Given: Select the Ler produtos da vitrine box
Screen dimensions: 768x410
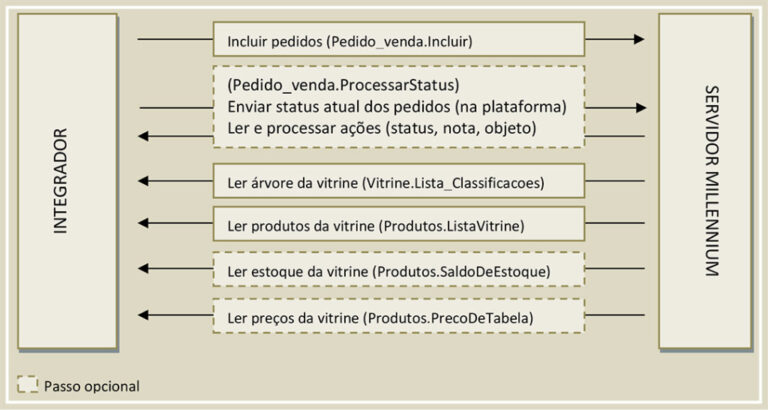Looking at the screenshot, I should (x=398, y=226).
